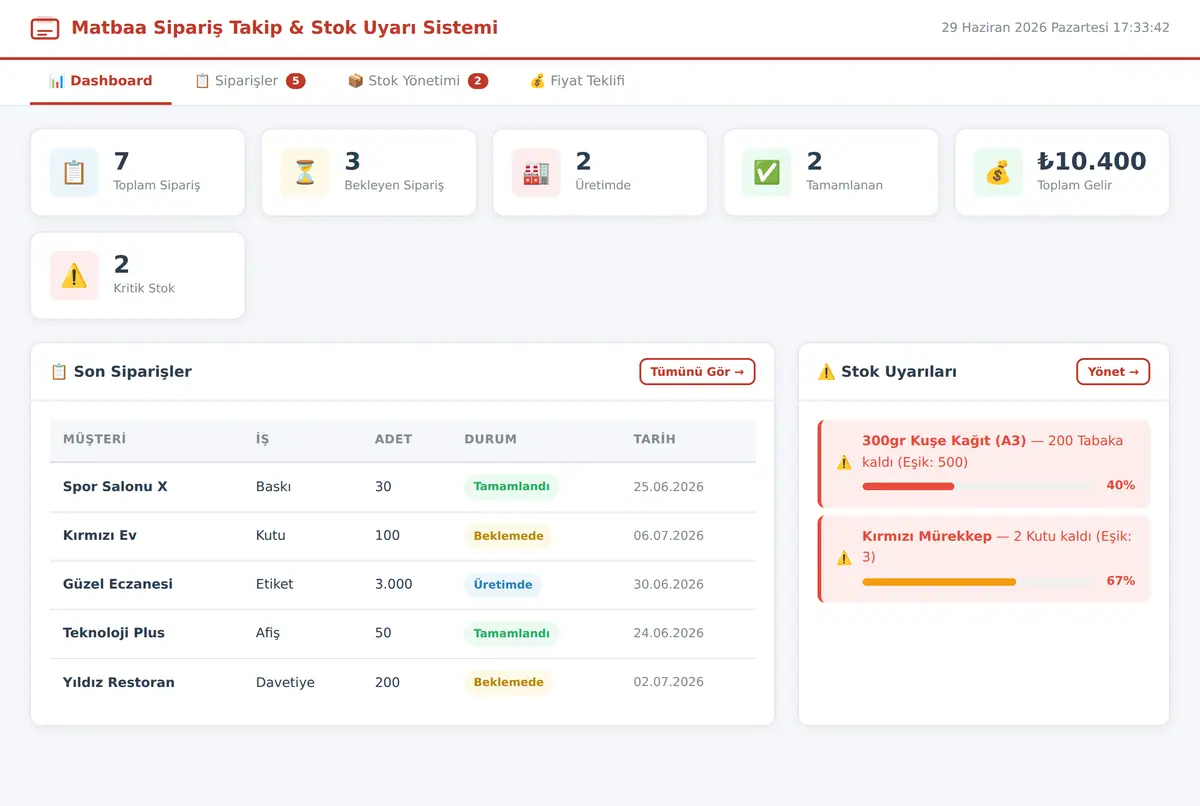Select the Güzel Eczanesi order row
The image size is (1200, 806).
click(x=403, y=584)
